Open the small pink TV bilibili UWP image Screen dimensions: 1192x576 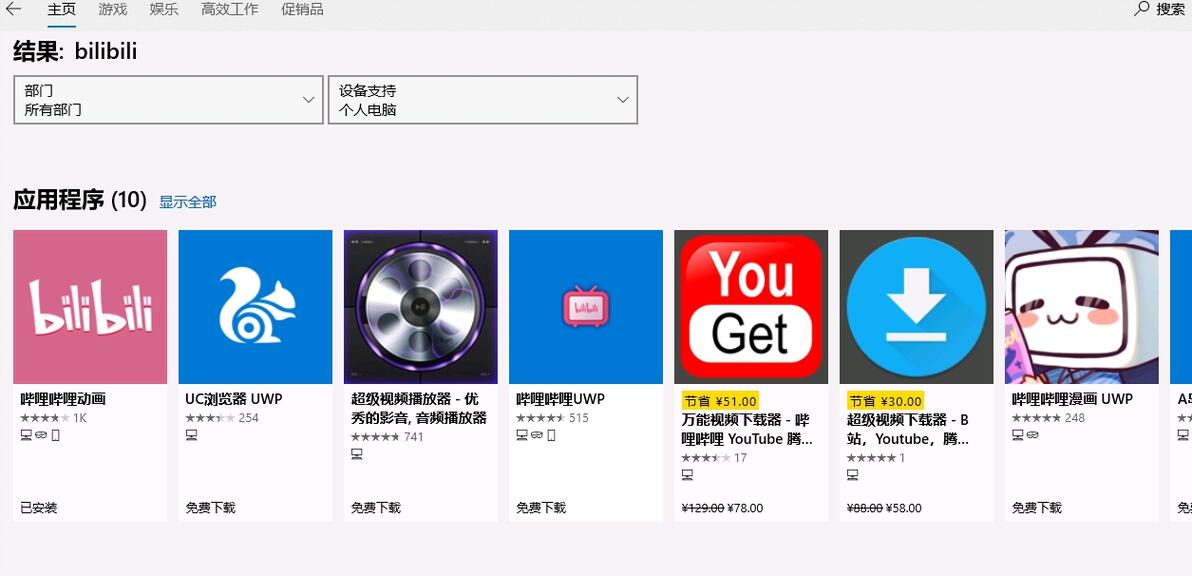tap(585, 307)
